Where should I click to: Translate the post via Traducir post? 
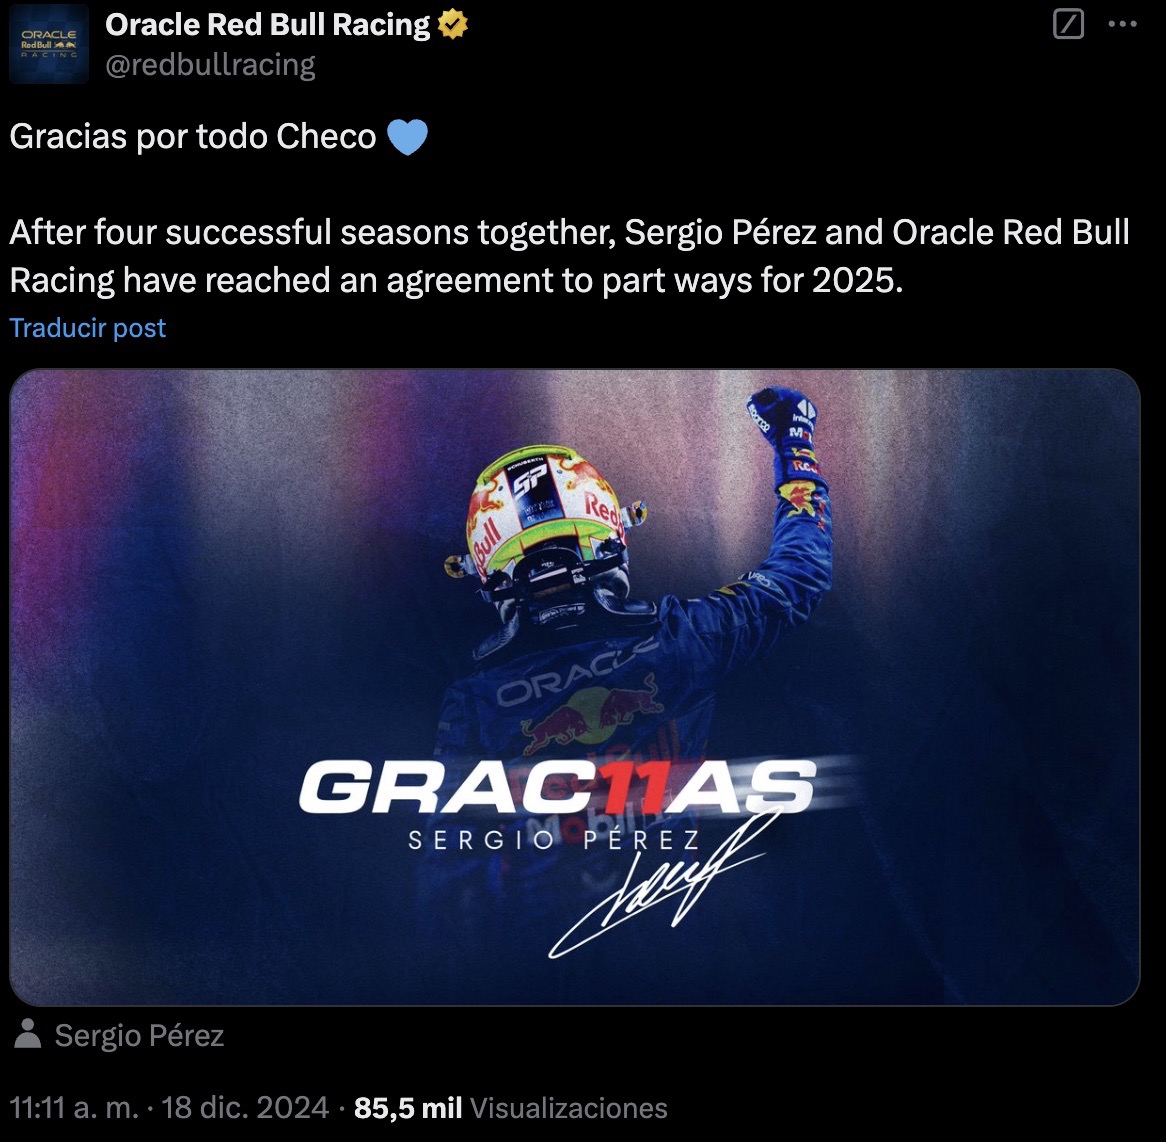pyautogui.click(x=88, y=328)
